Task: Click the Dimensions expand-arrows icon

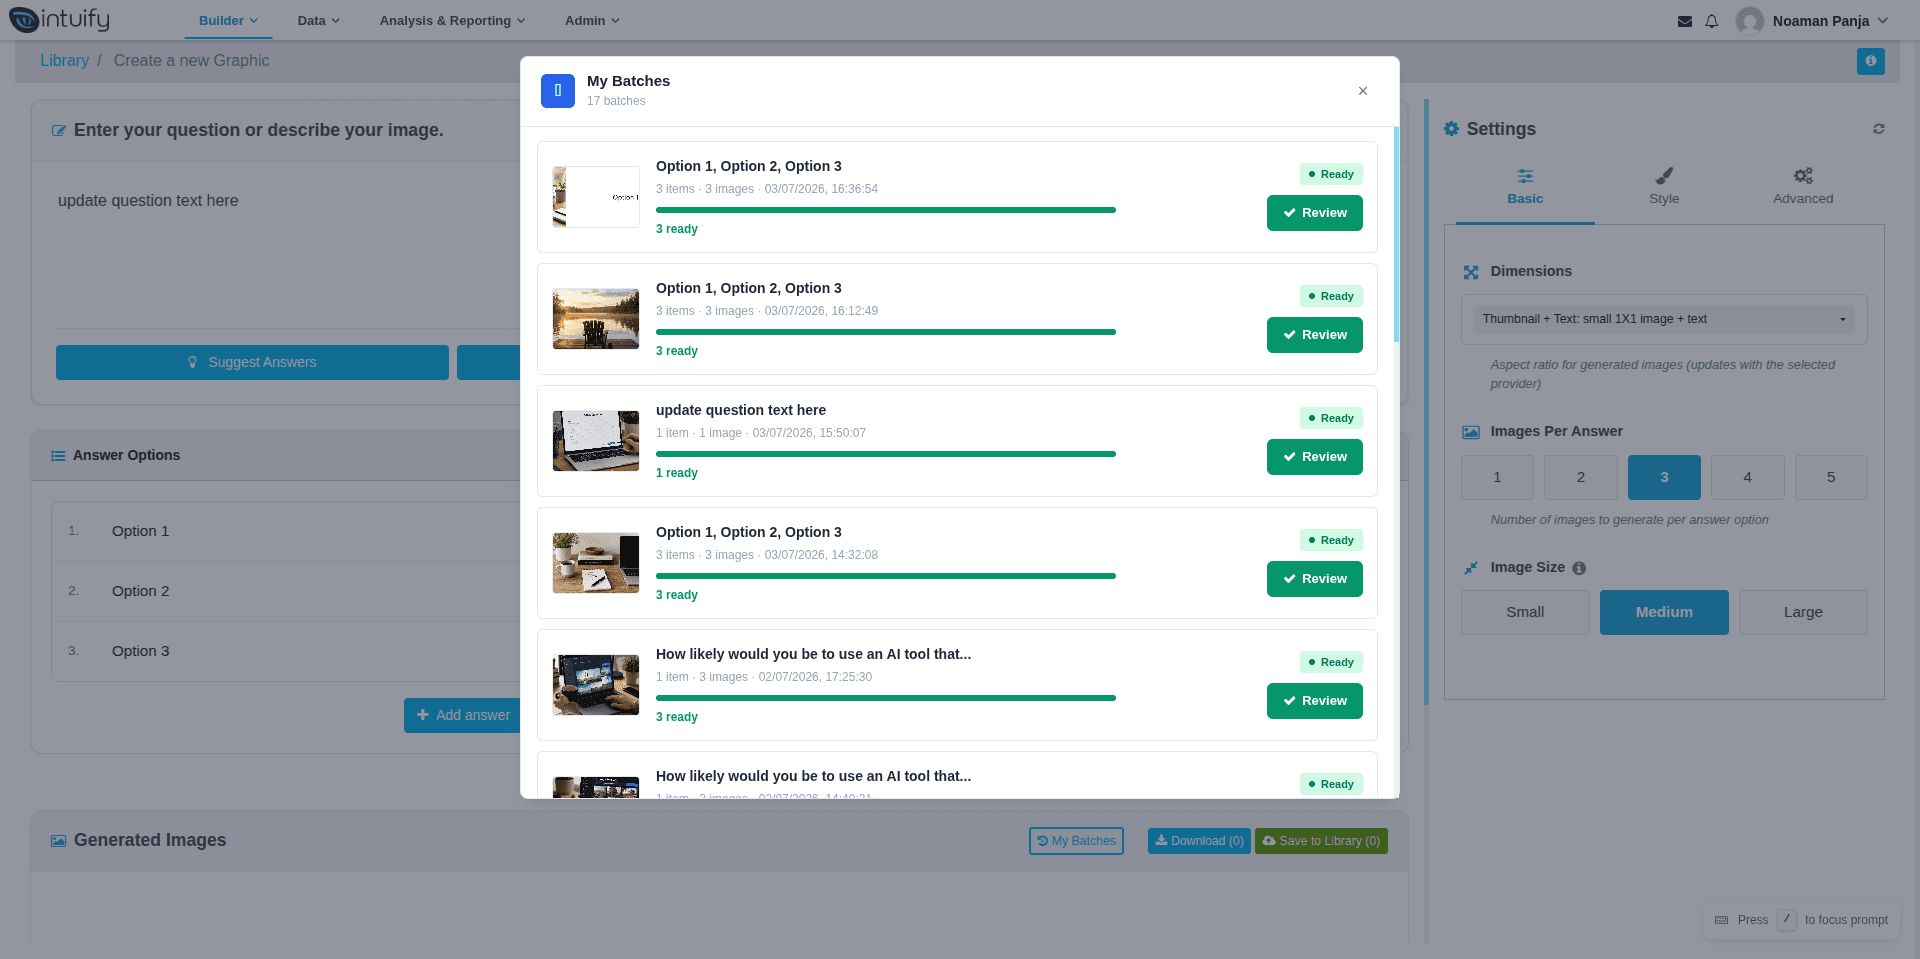Action: point(1471,272)
